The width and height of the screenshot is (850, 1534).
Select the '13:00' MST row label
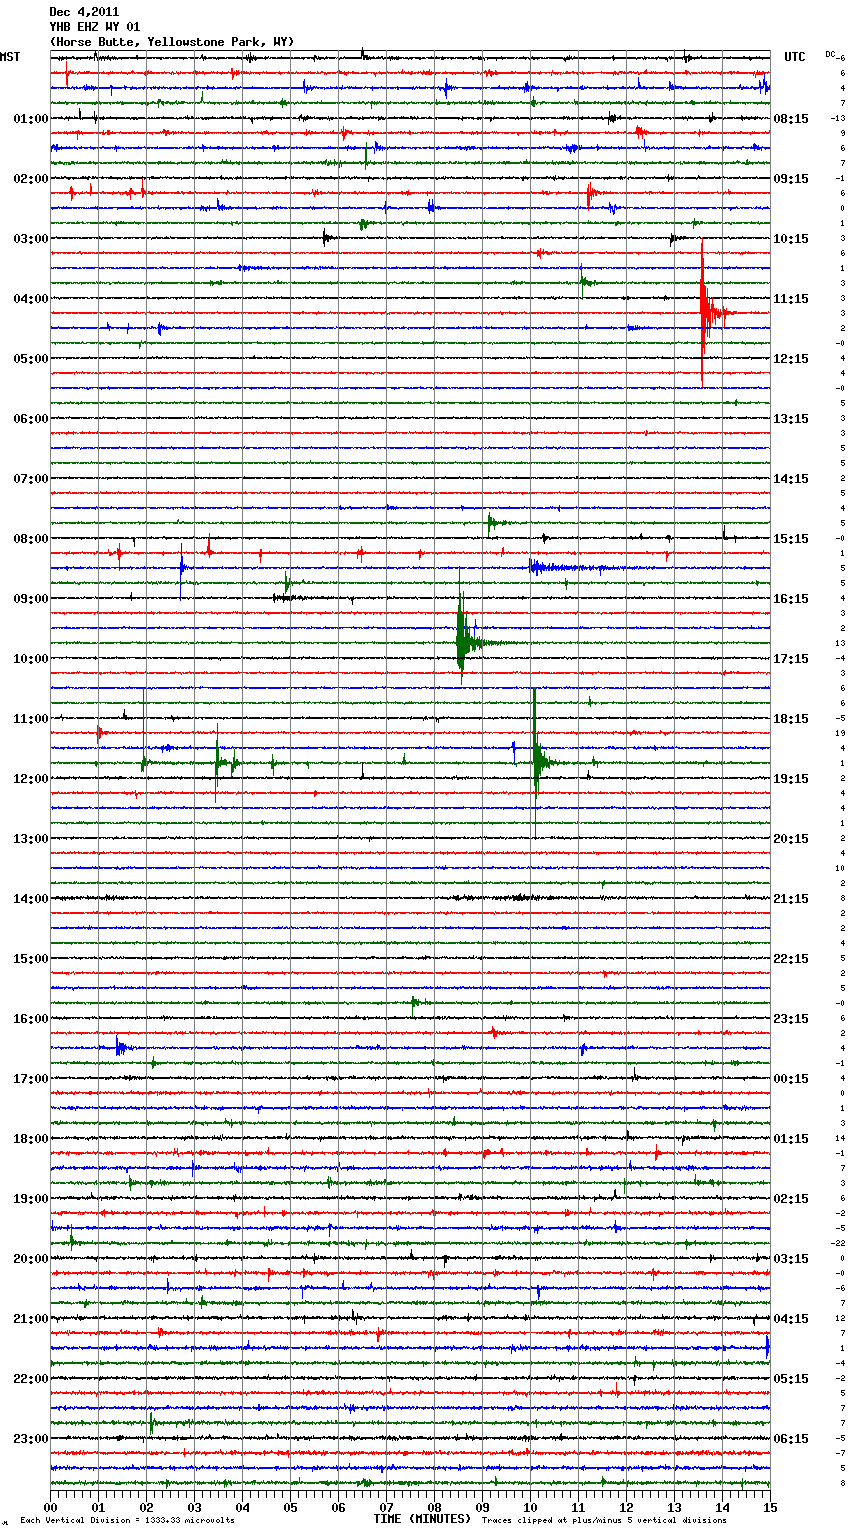pos(31,839)
